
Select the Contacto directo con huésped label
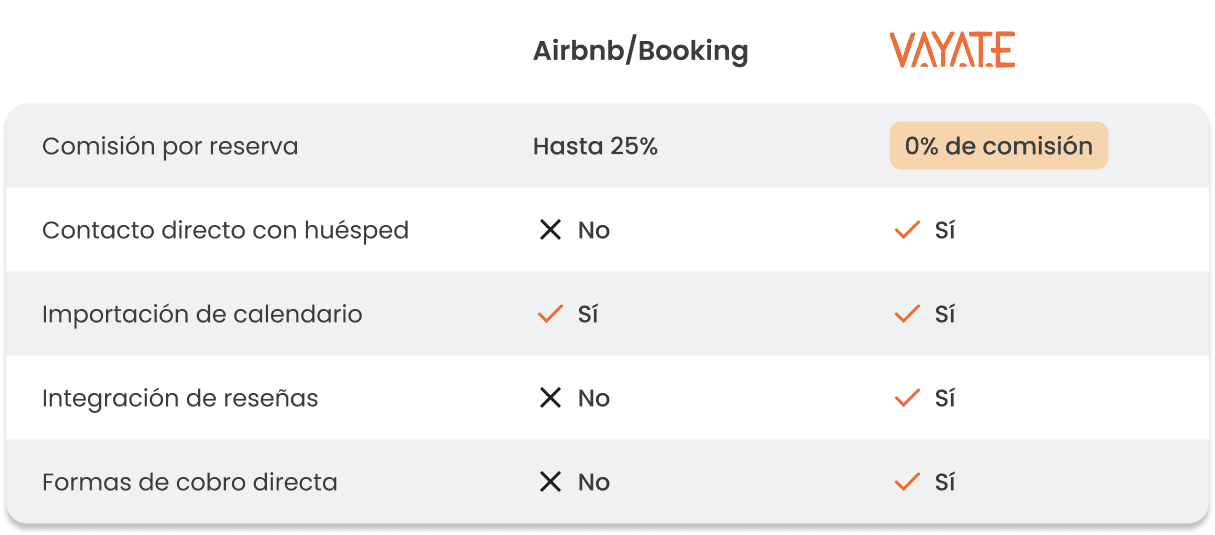pyautogui.click(x=225, y=230)
